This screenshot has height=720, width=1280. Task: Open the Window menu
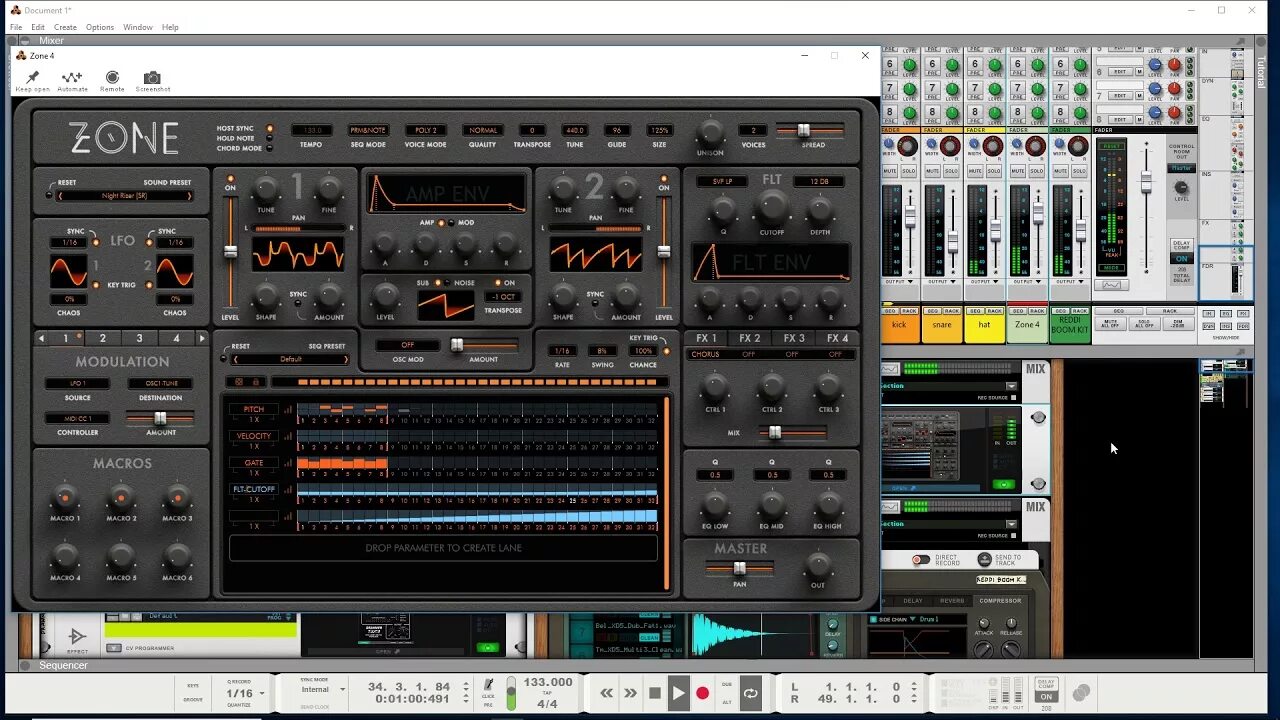(x=138, y=27)
